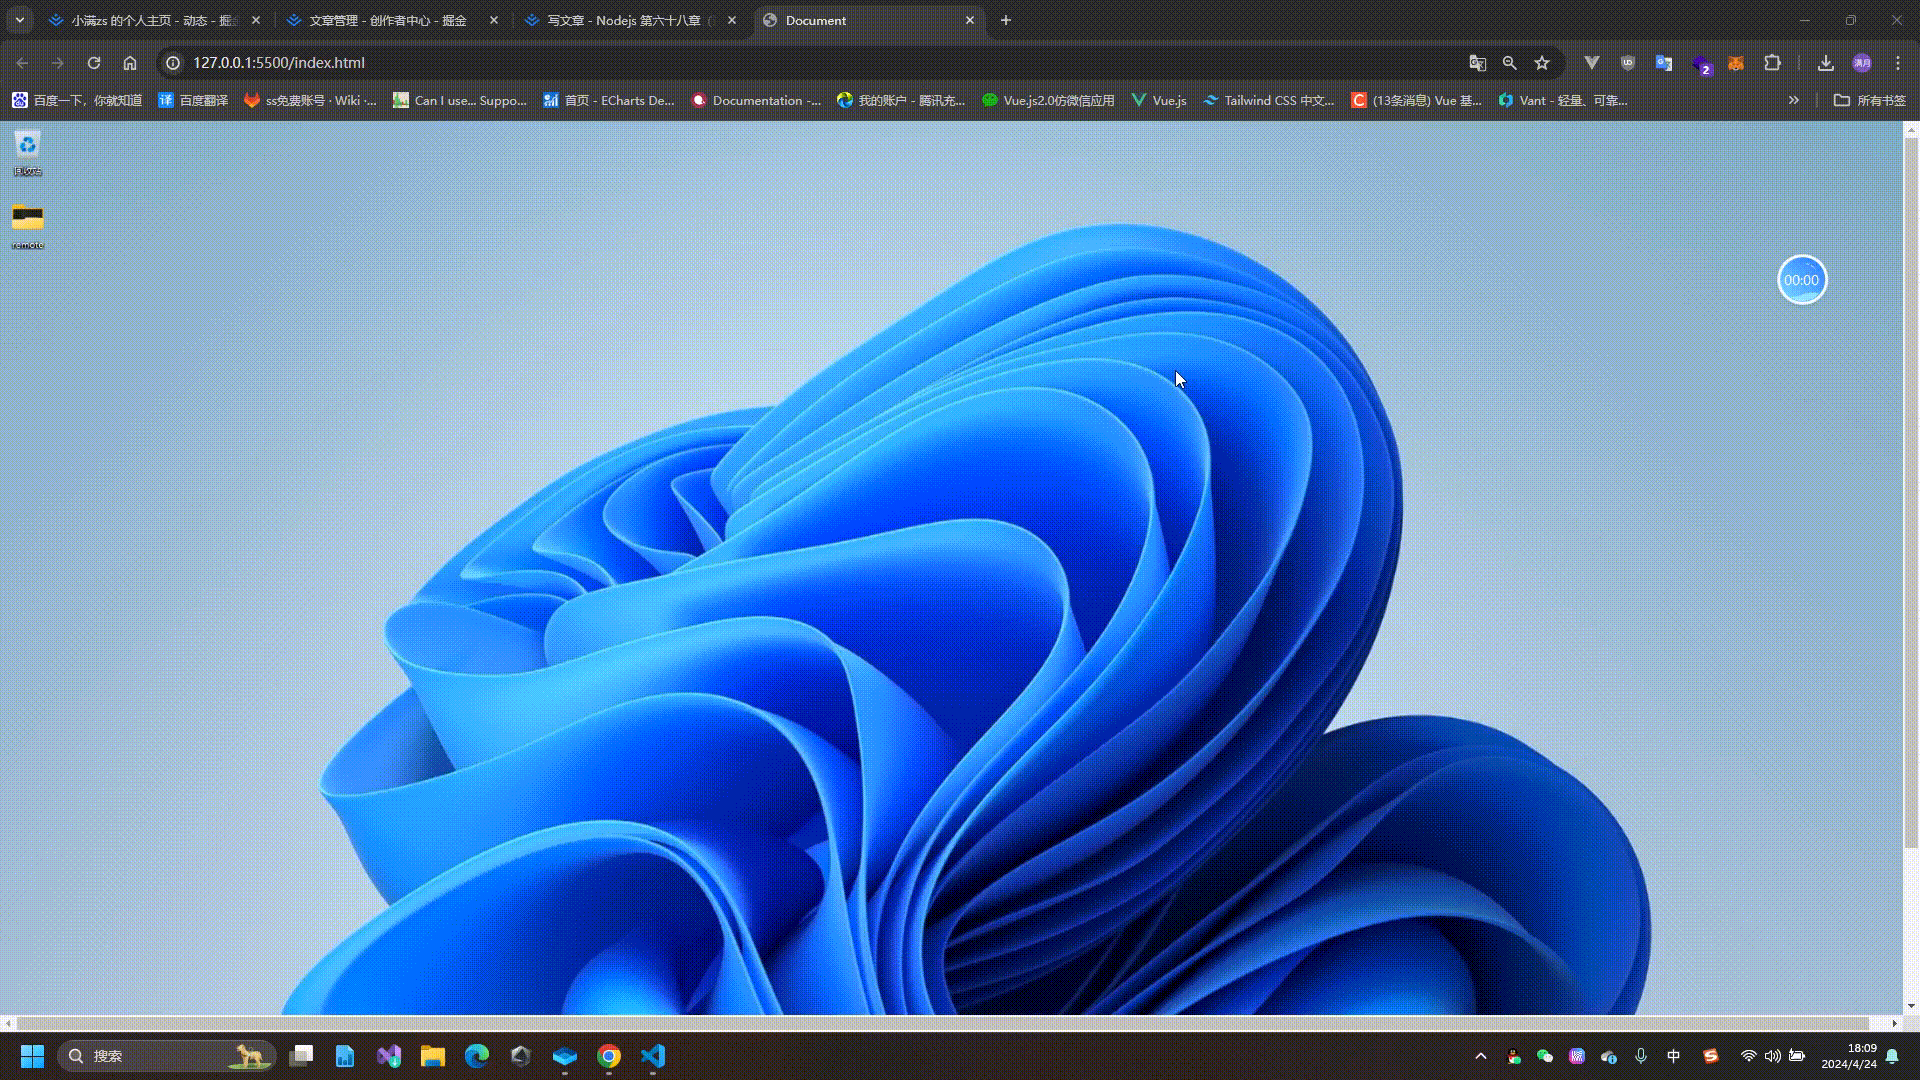
Task: Switch the 中 input method indicator
Action: point(1674,1056)
